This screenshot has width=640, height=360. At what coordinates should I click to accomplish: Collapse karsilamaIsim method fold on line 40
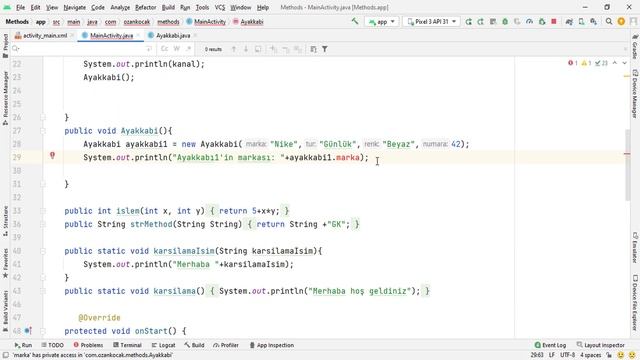pyautogui.click(x=43, y=251)
